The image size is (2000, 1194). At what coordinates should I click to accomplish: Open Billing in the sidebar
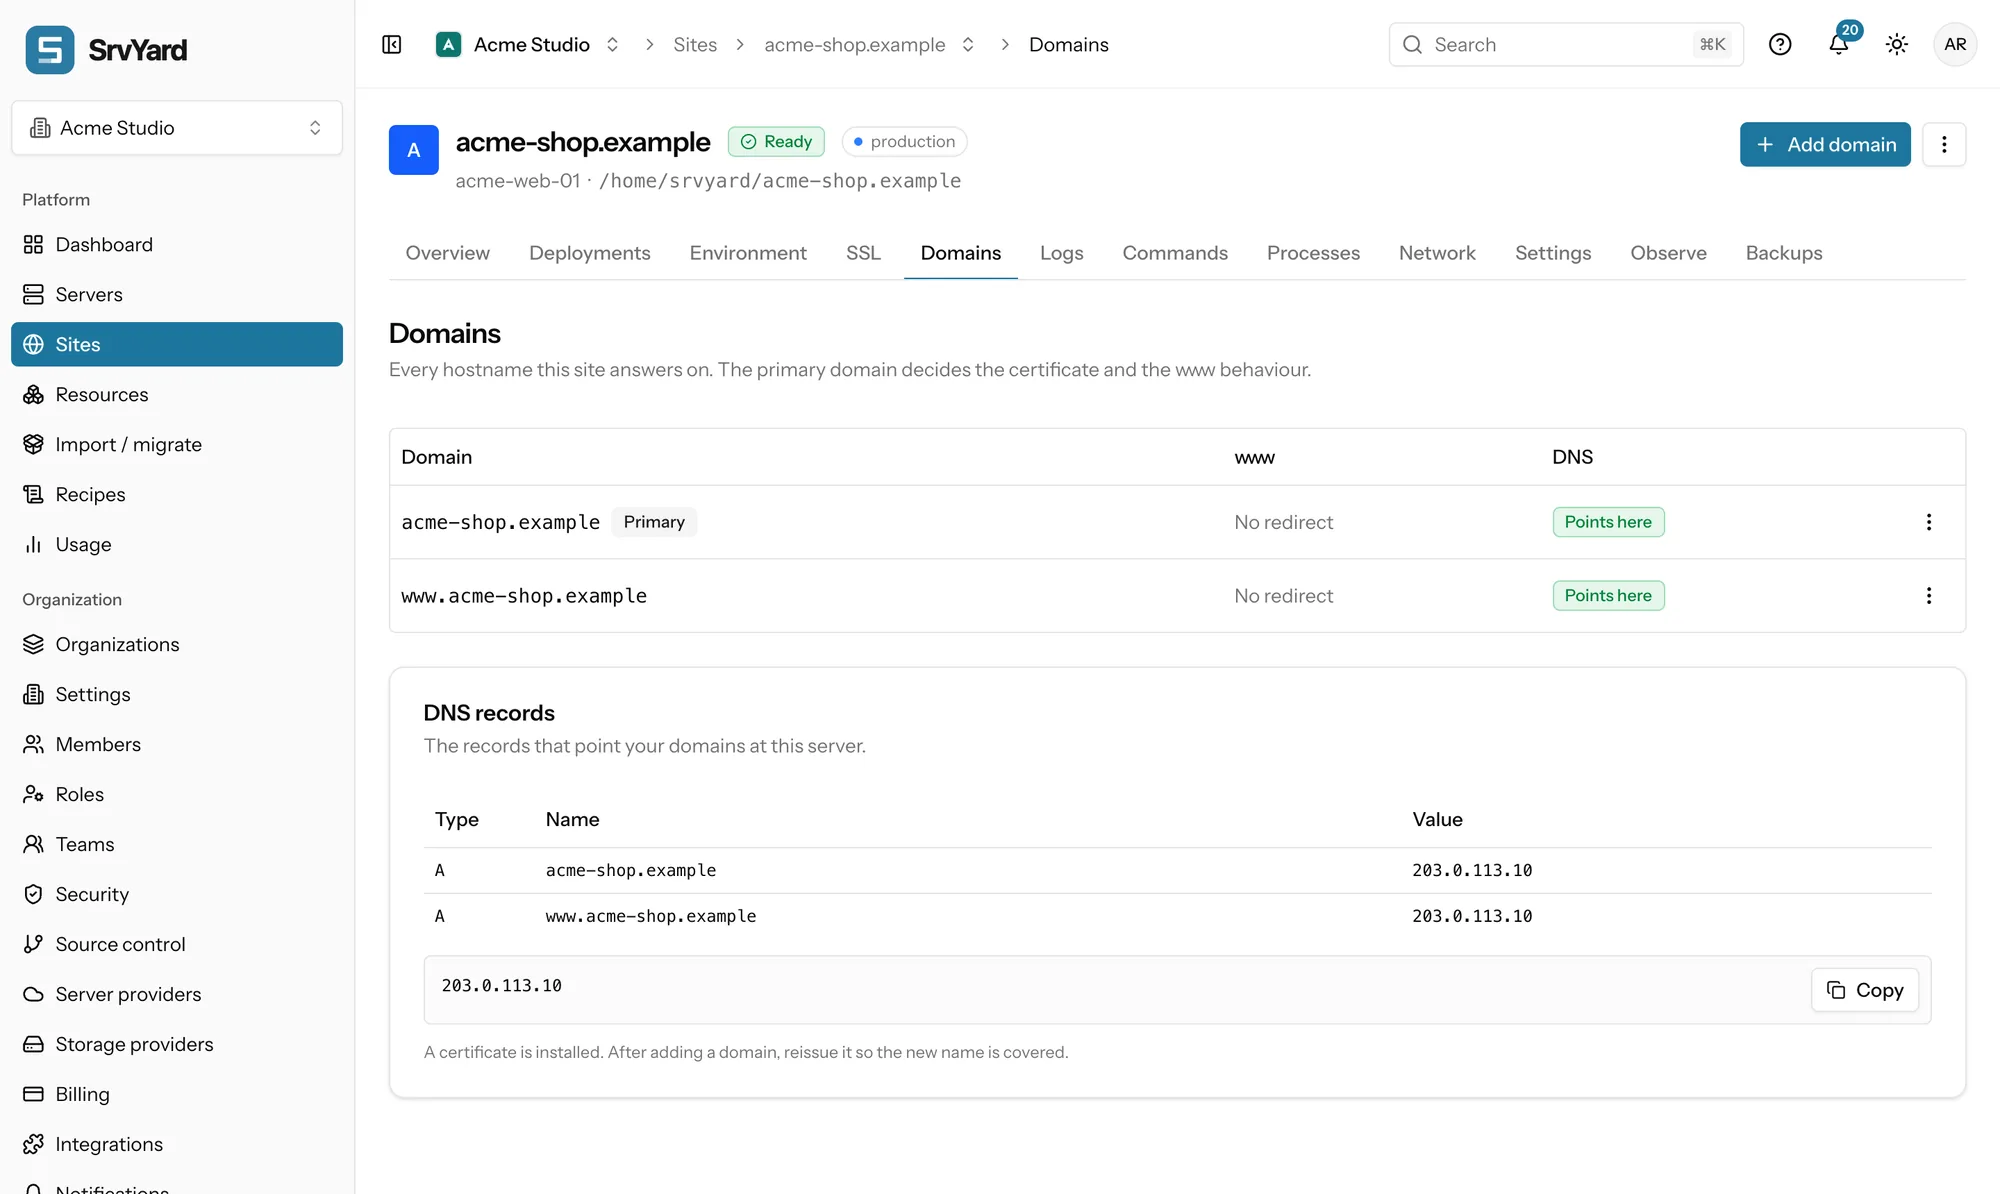pos(177,1095)
